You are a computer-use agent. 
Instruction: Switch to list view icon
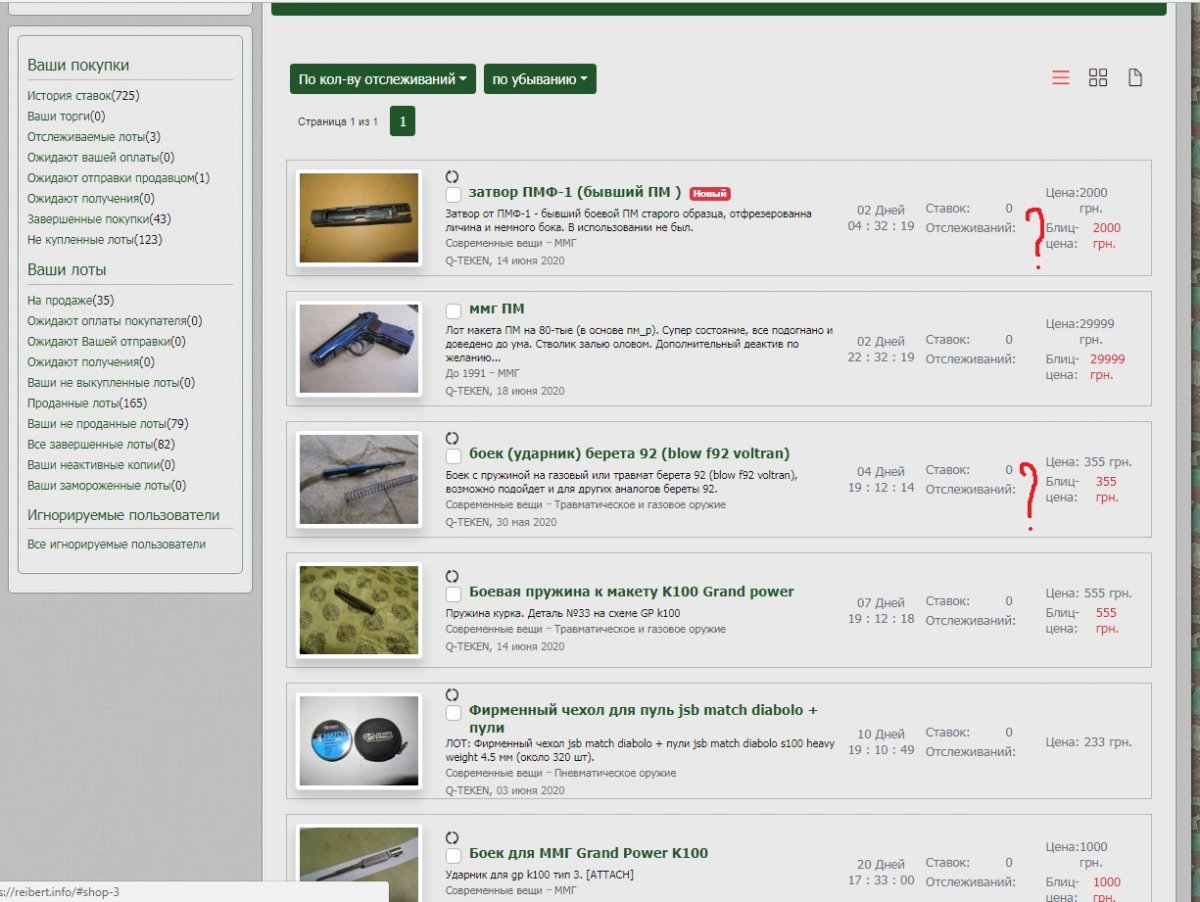[1061, 78]
